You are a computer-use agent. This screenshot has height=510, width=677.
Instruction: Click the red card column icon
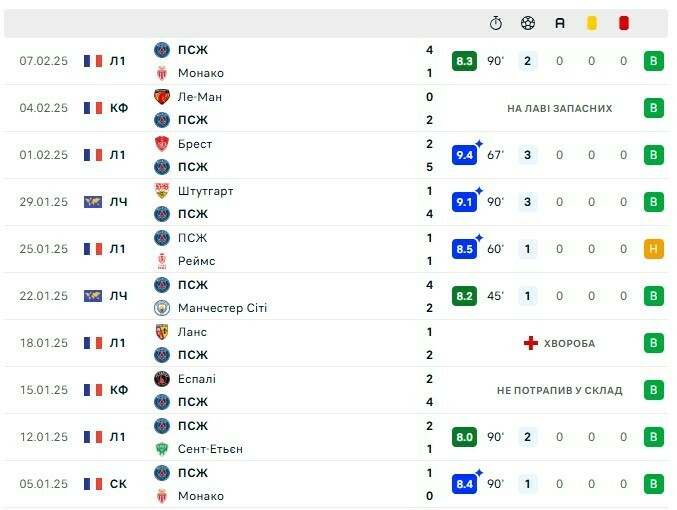pyautogui.click(x=623, y=23)
